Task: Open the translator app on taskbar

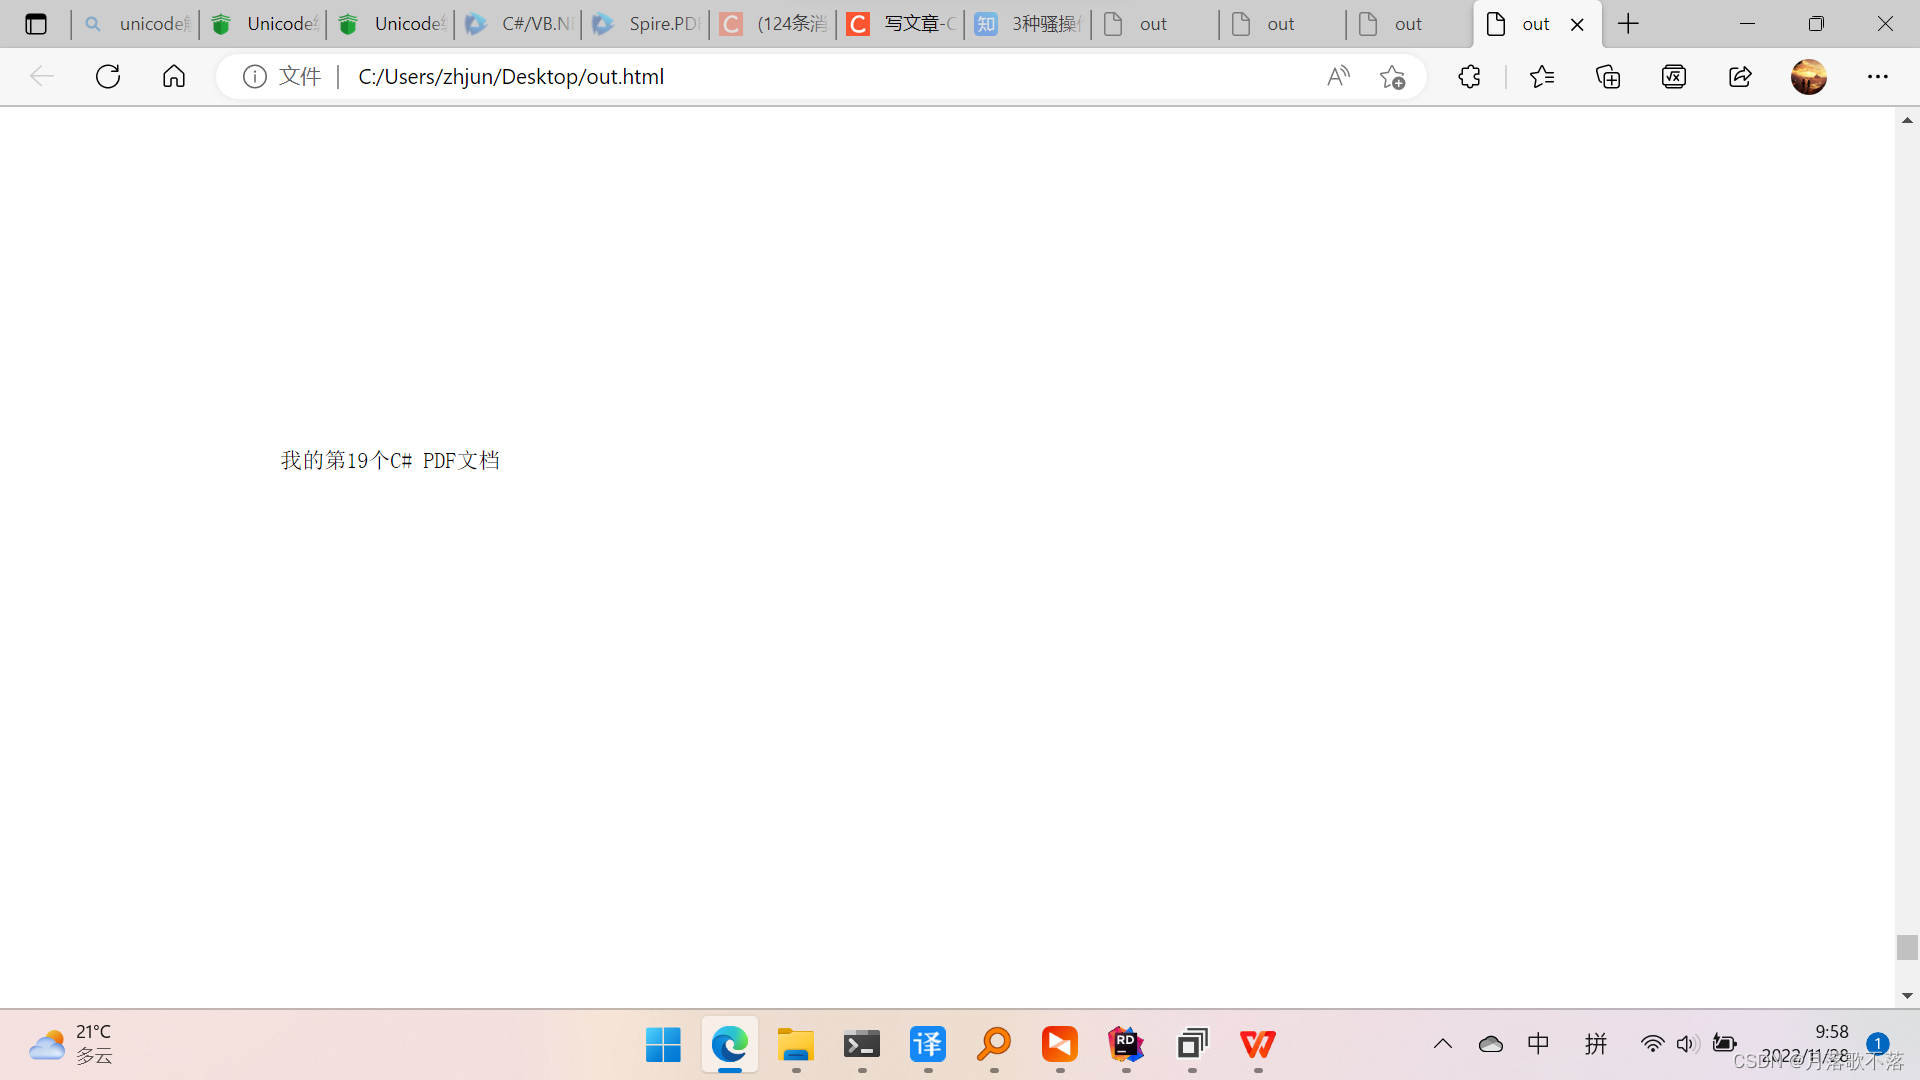Action: pyautogui.click(x=928, y=1045)
